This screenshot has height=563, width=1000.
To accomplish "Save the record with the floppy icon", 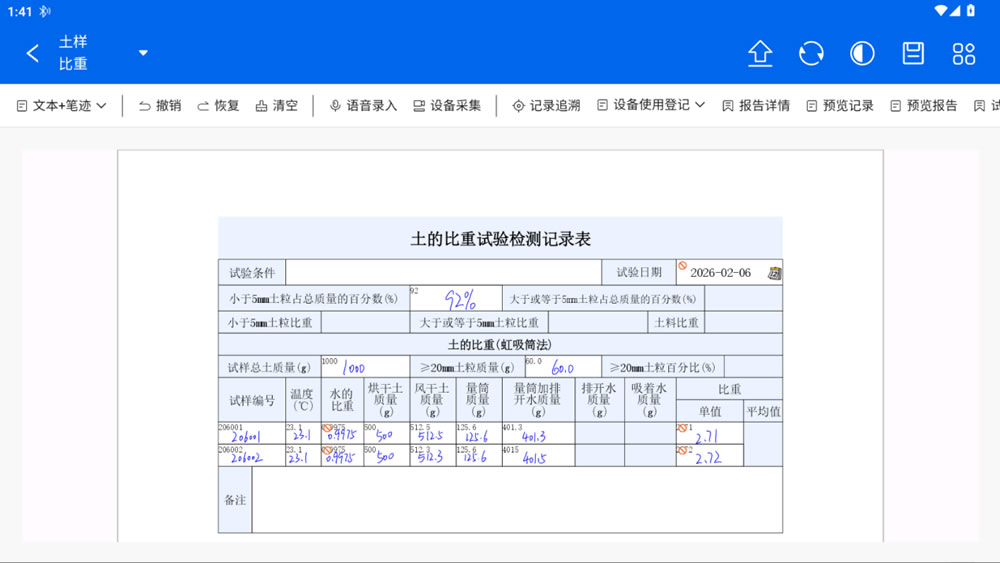I will click(x=913, y=54).
